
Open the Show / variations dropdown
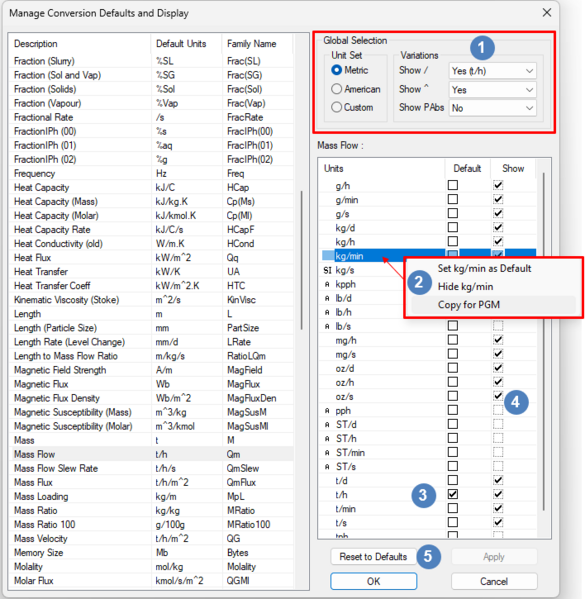point(492,71)
